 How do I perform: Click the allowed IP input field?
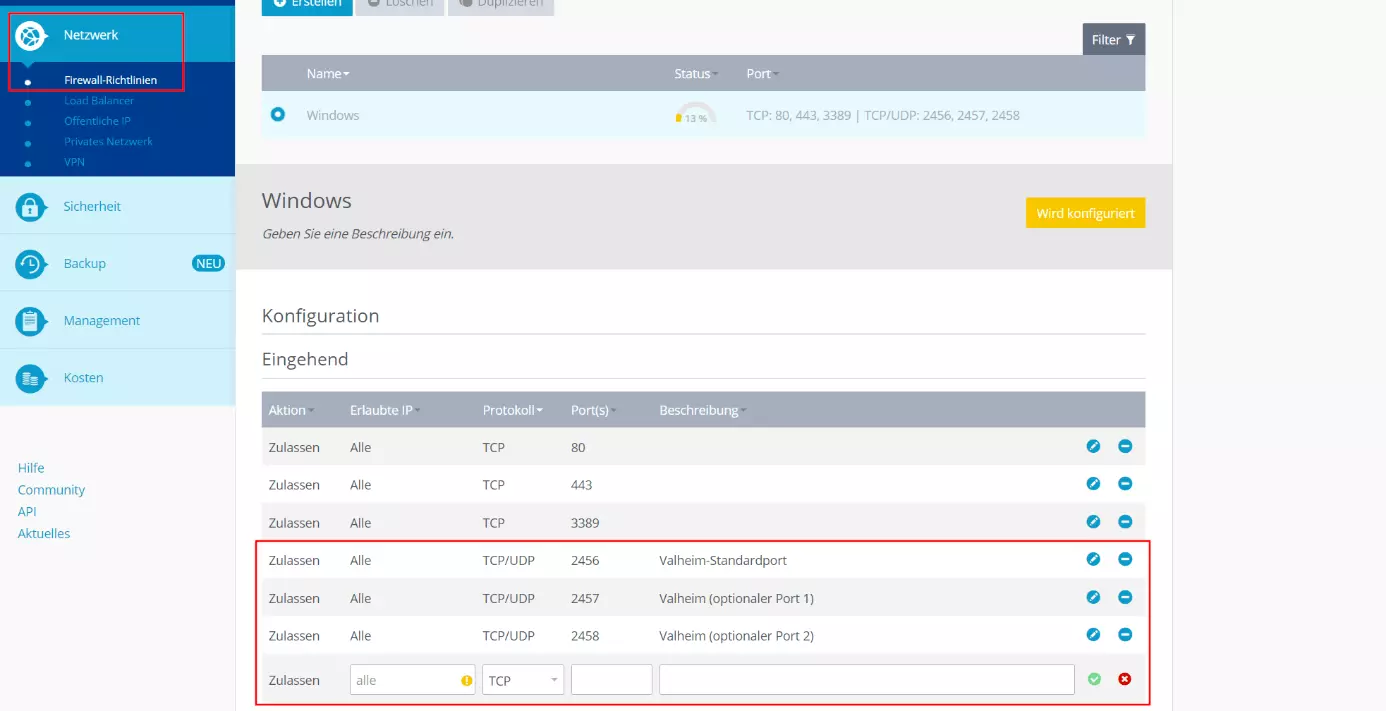[x=412, y=680]
